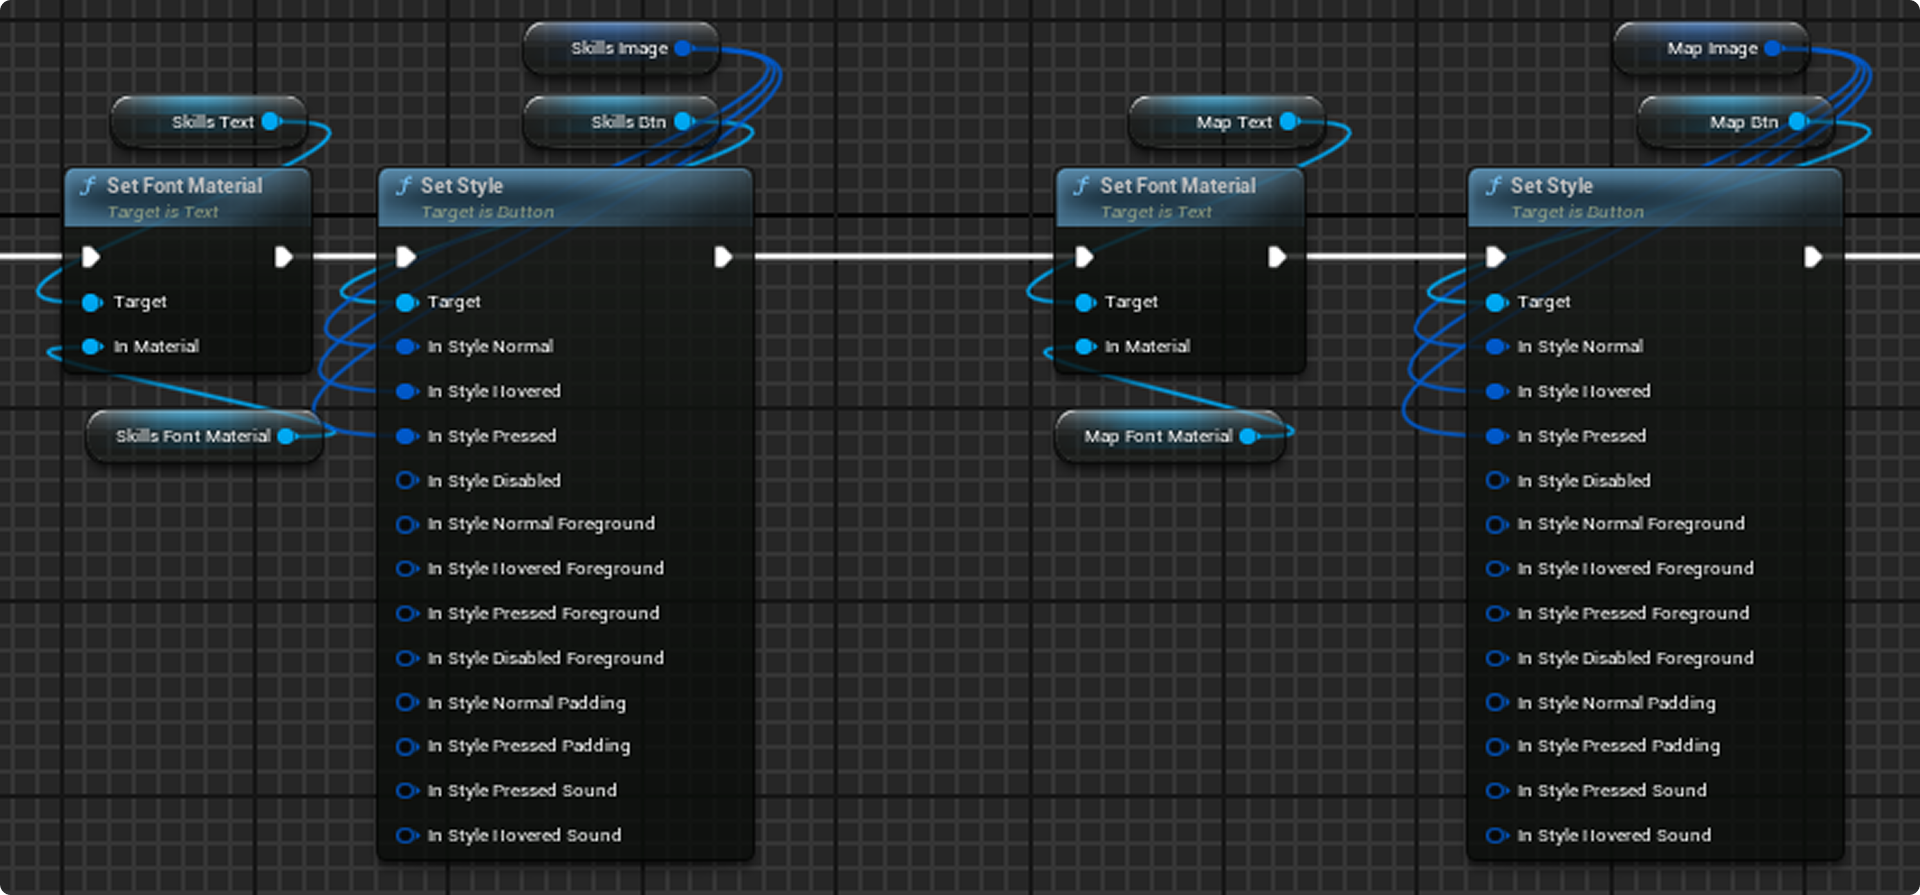1920x895 pixels.
Task: Click the Map Text node output pin
Action: (x=1290, y=122)
